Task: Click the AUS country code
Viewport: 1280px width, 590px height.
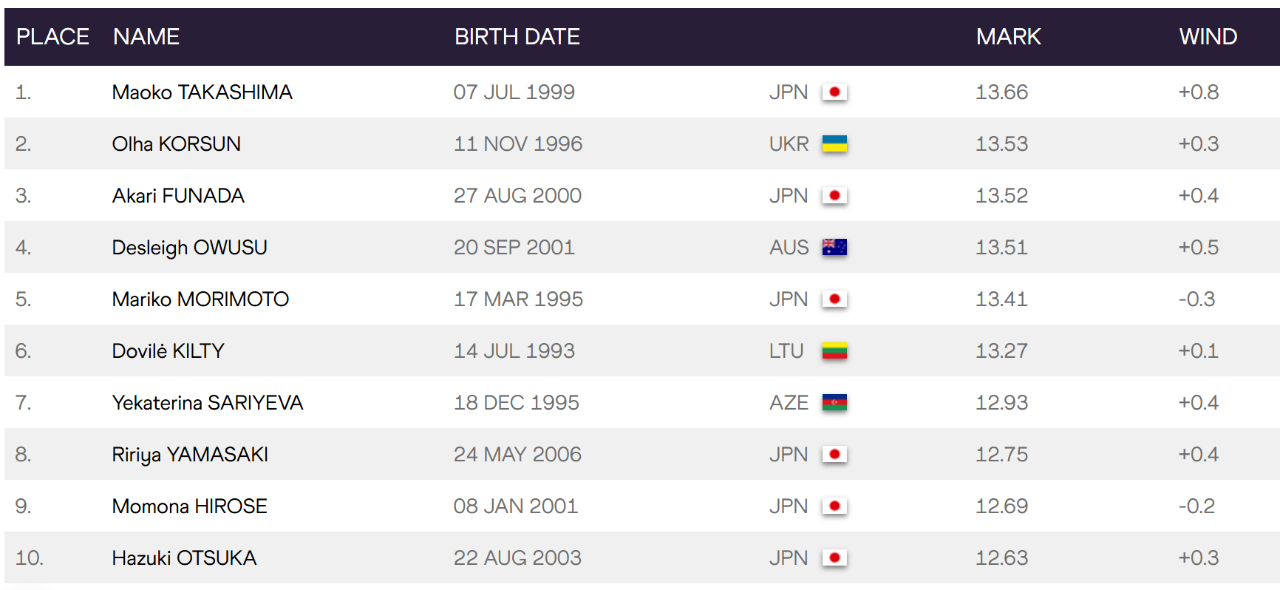Action: pyautogui.click(x=788, y=247)
